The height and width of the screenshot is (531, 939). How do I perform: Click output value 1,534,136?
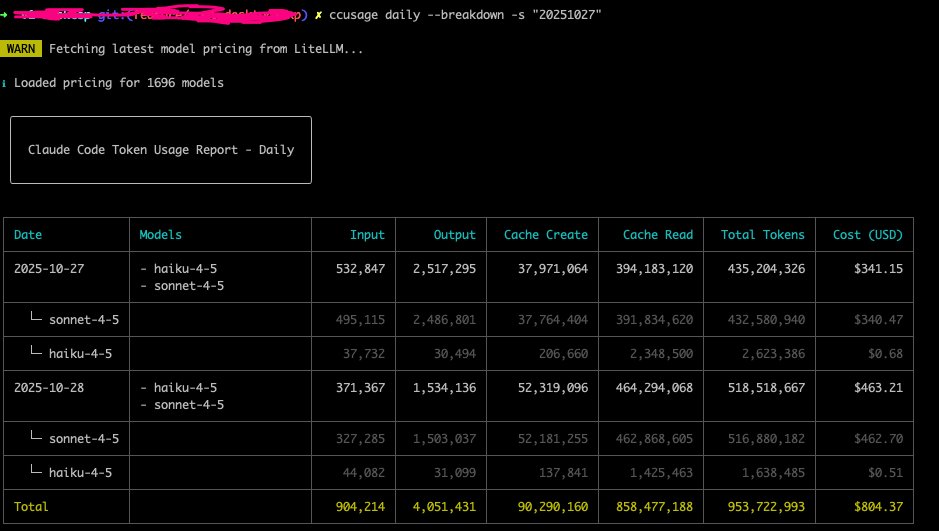point(444,388)
